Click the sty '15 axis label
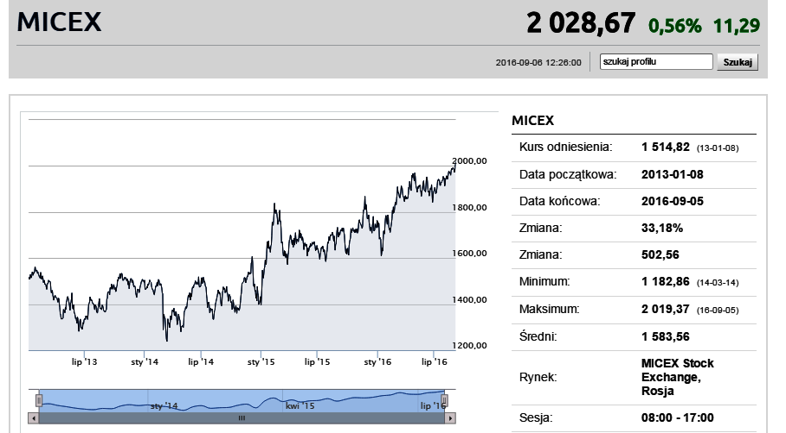The image size is (786, 433). pos(261,362)
